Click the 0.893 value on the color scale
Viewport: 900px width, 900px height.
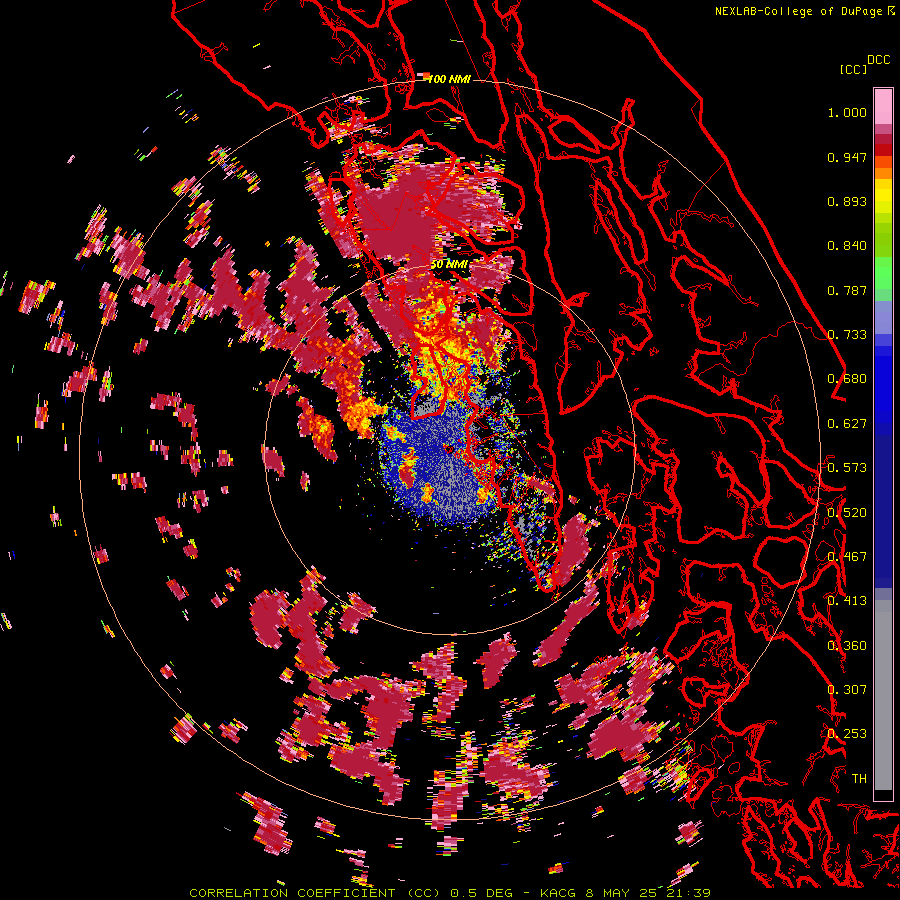click(x=847, y=201)
